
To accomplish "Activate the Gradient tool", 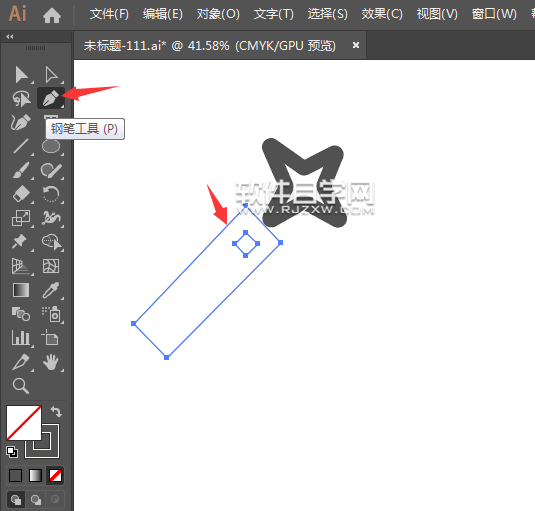I will [x=21, y=290].
